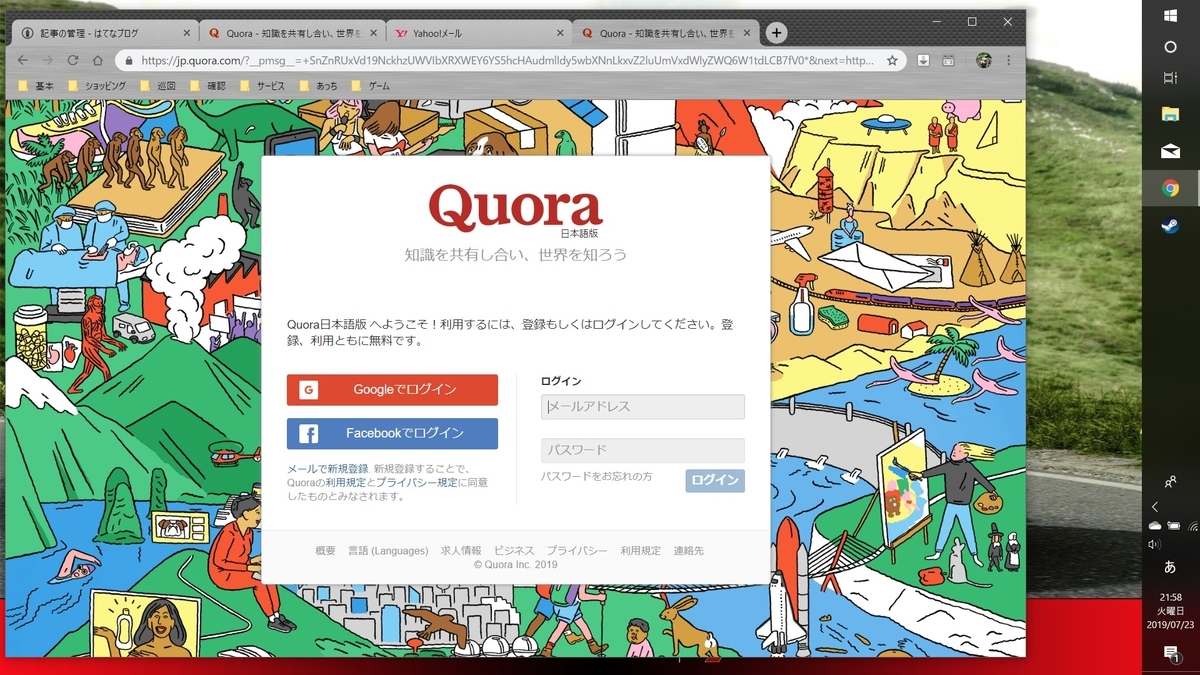Open the 概要 footer link
The width and height of the screenshot is (1200, 675).
click(325, 551)
